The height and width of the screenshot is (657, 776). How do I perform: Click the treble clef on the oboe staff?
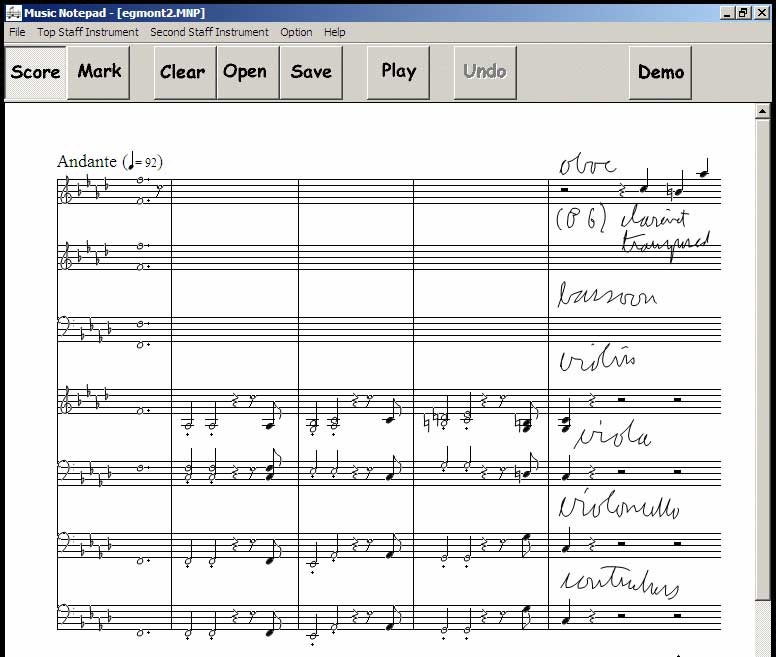pos(66,191)
